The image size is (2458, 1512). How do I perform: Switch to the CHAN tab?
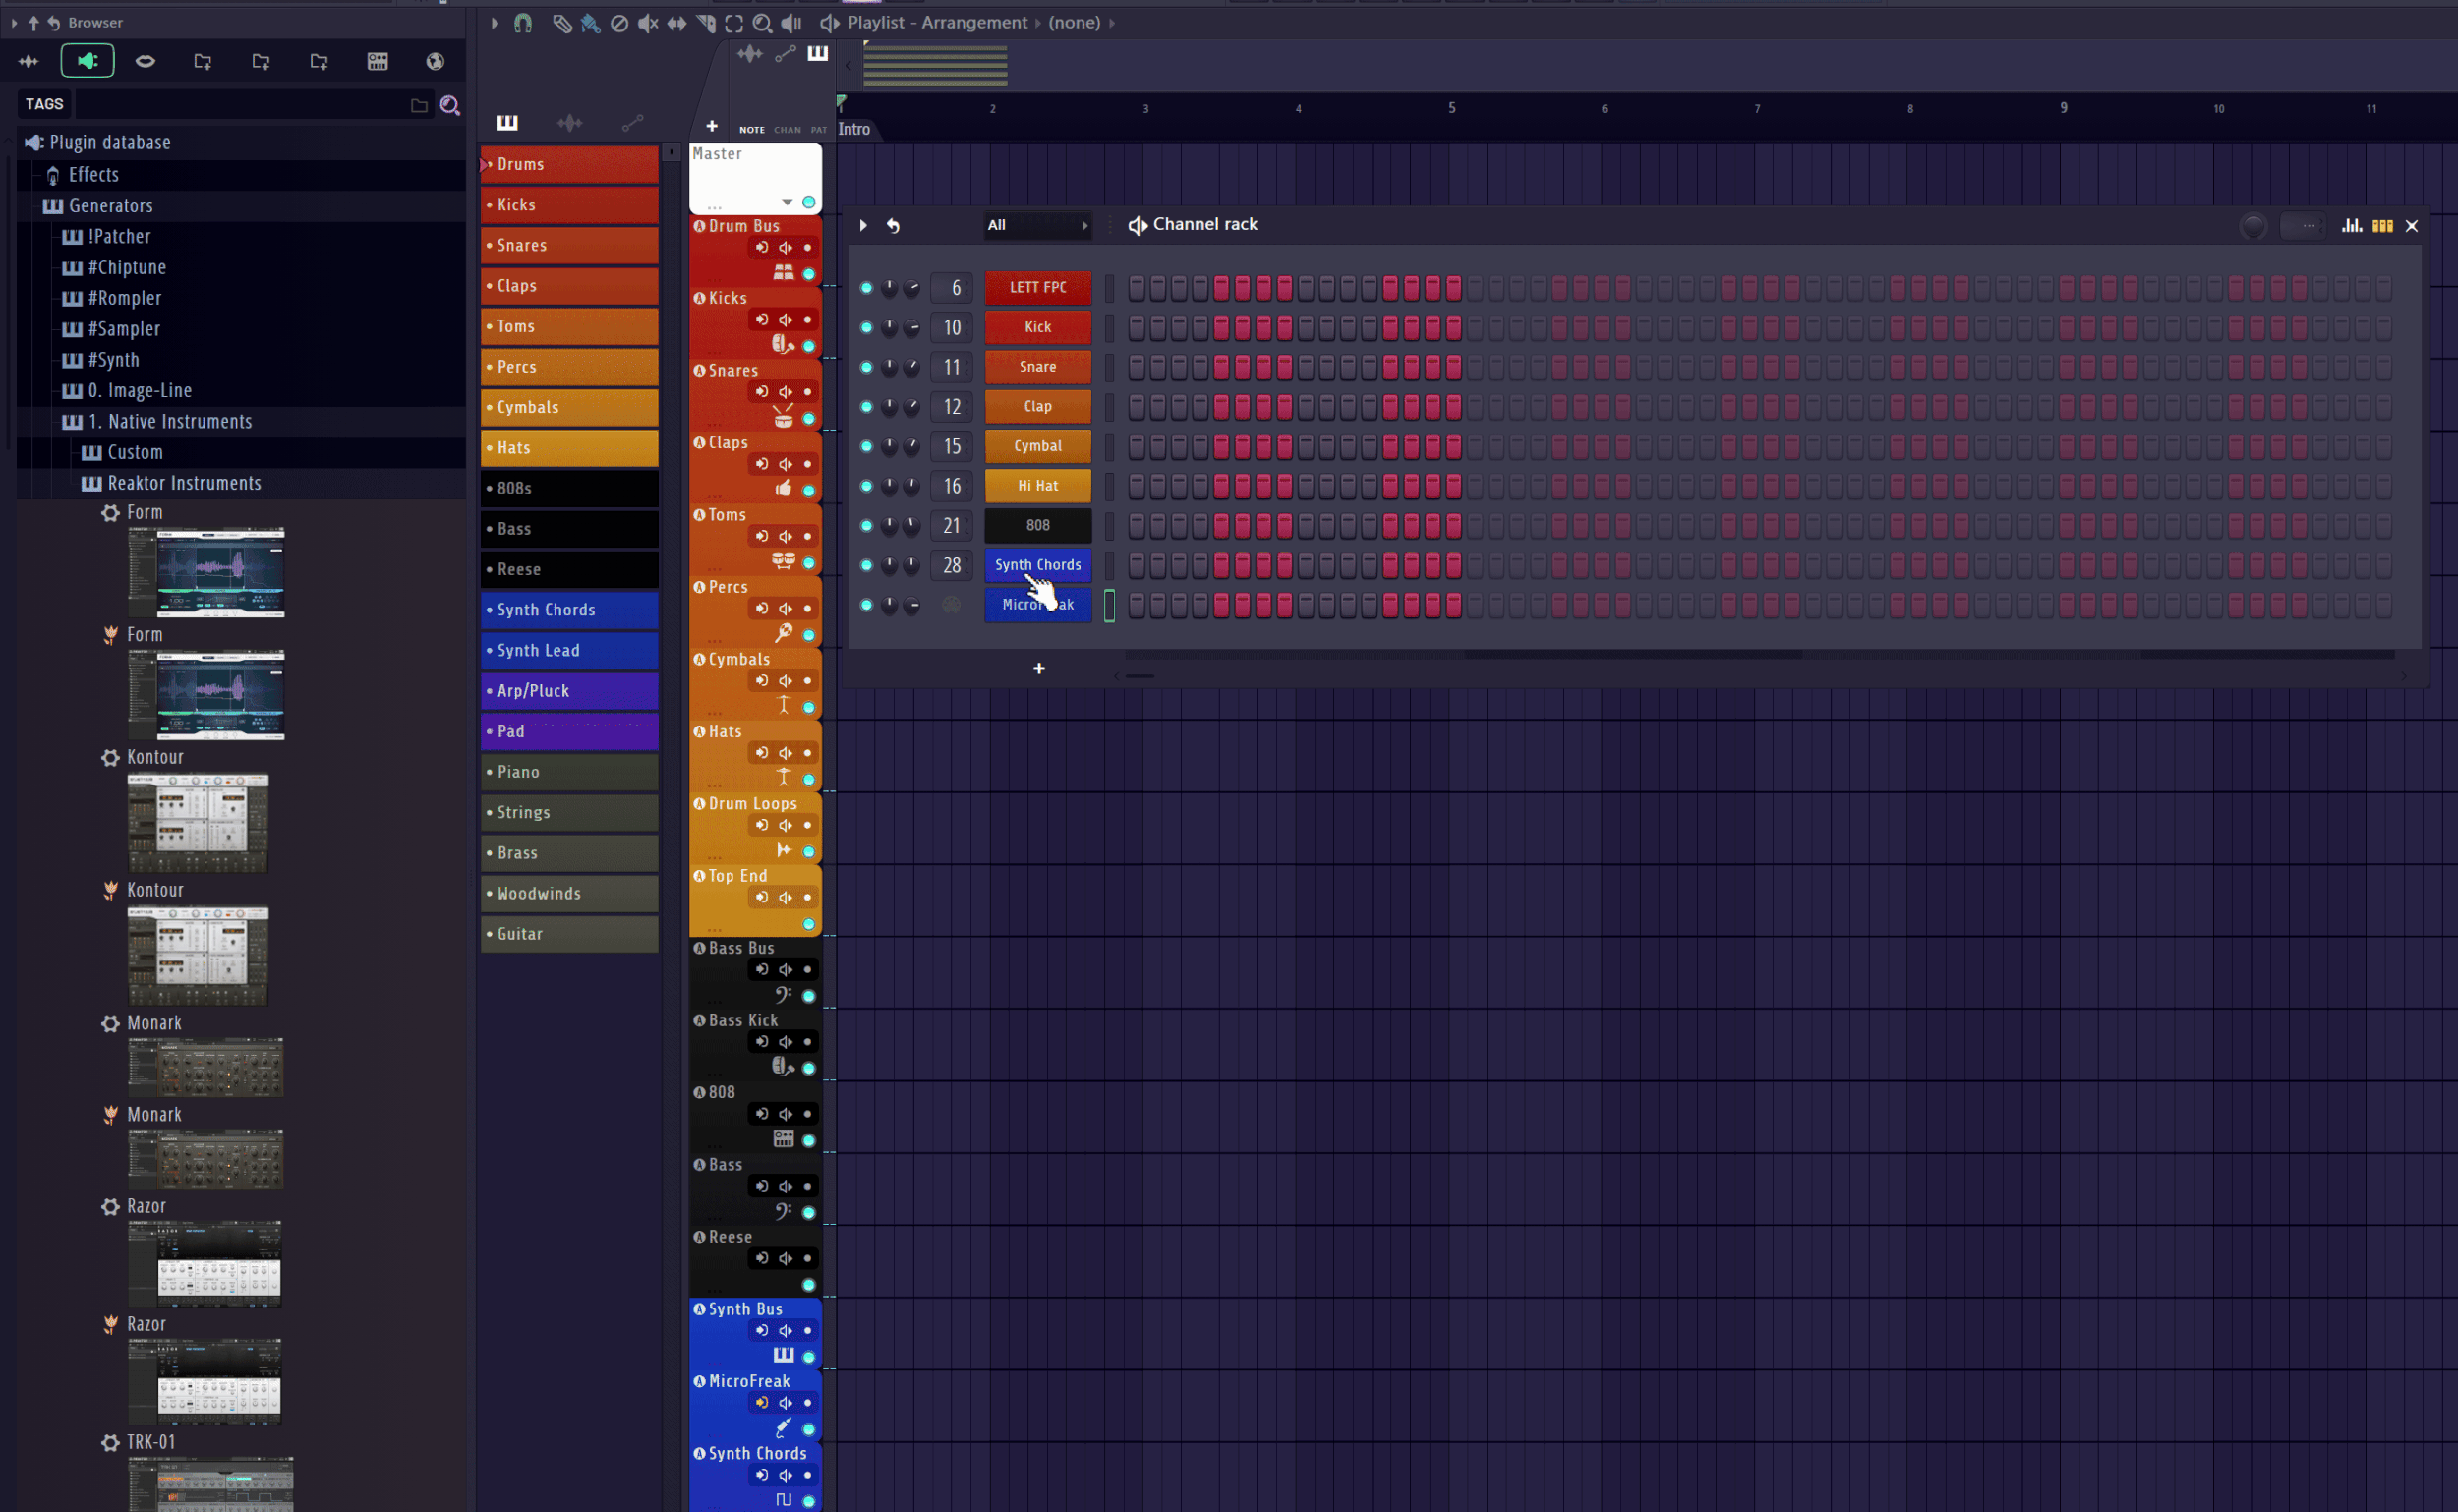(787, 130)
